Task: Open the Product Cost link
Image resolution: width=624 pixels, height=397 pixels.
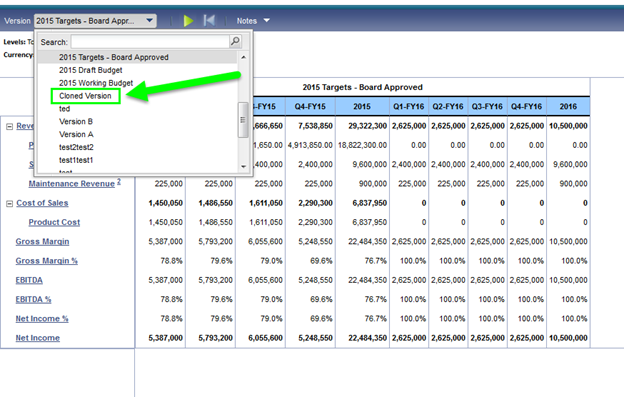Action: pyautogui.click(x=54, y=222)
